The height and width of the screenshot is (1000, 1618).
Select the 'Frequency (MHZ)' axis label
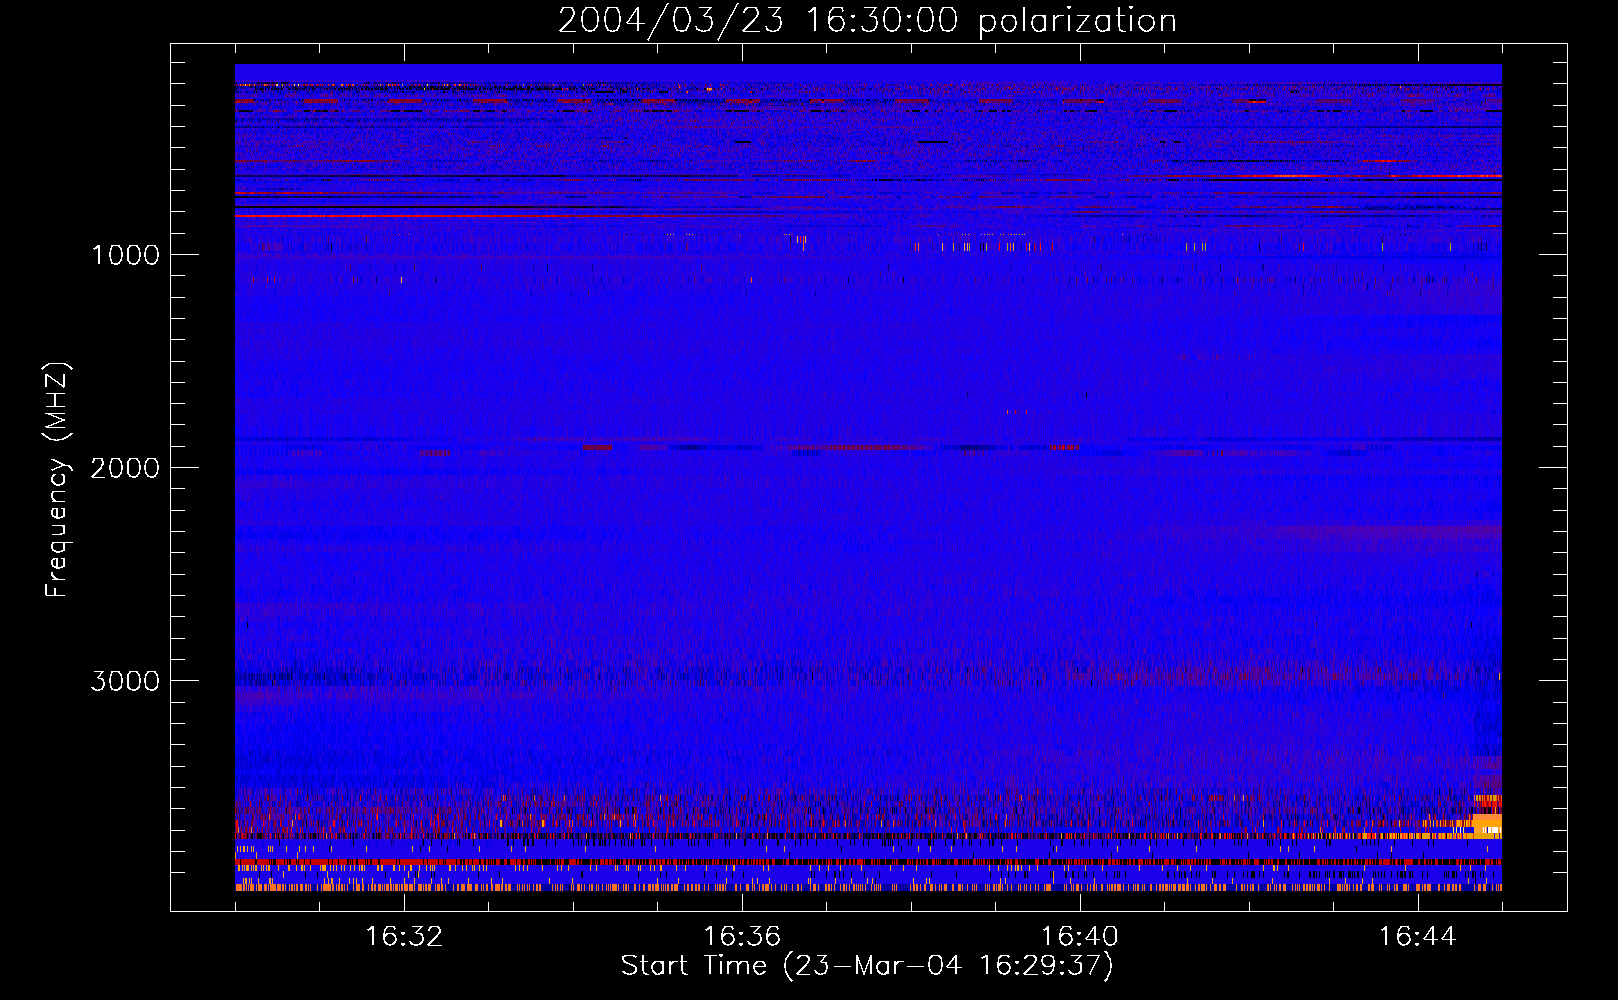pos(57,480)
